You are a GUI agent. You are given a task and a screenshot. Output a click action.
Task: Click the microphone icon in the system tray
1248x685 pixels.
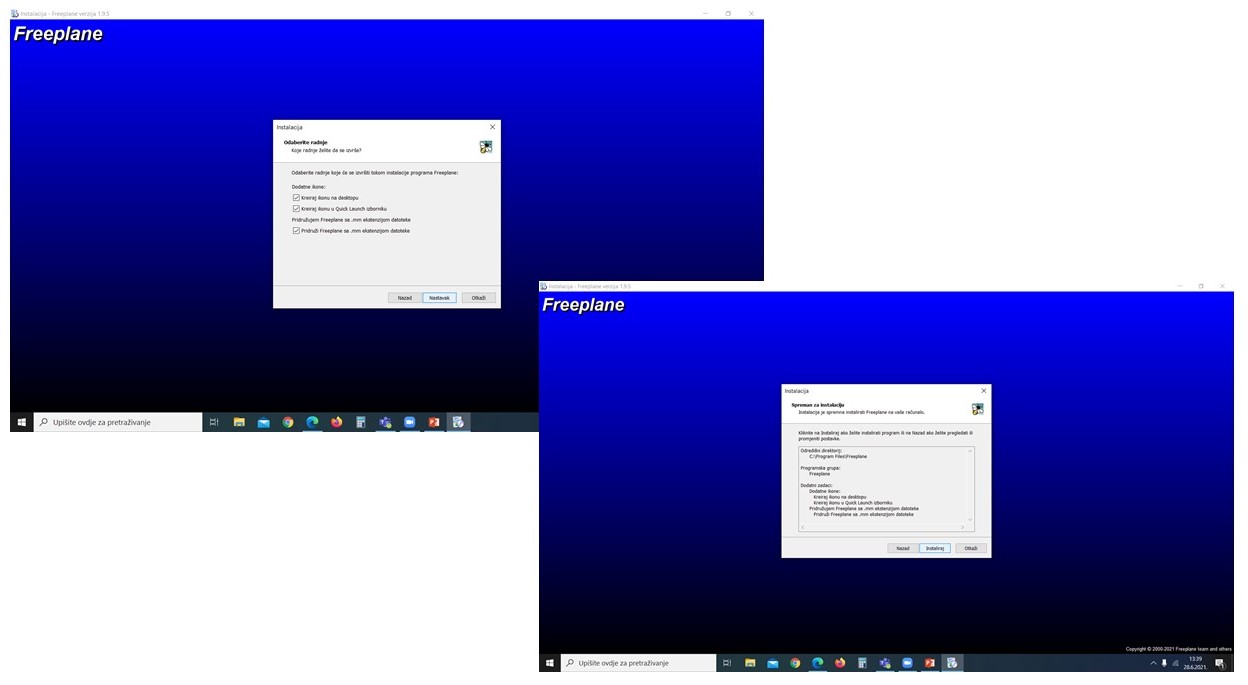click(1164, 663)
